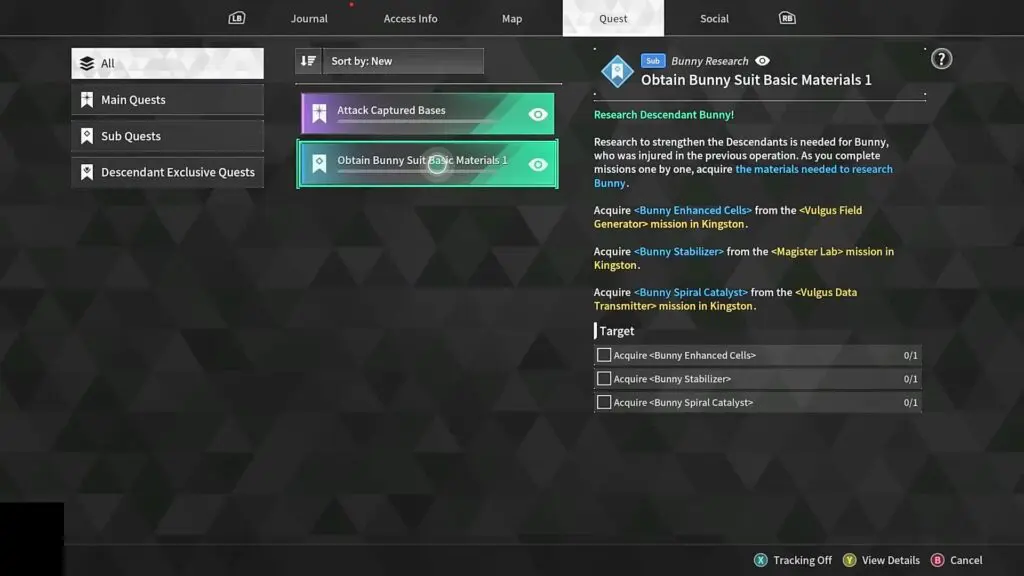
Task: Click the B button Cancel icon
Action: click(937, 560)
